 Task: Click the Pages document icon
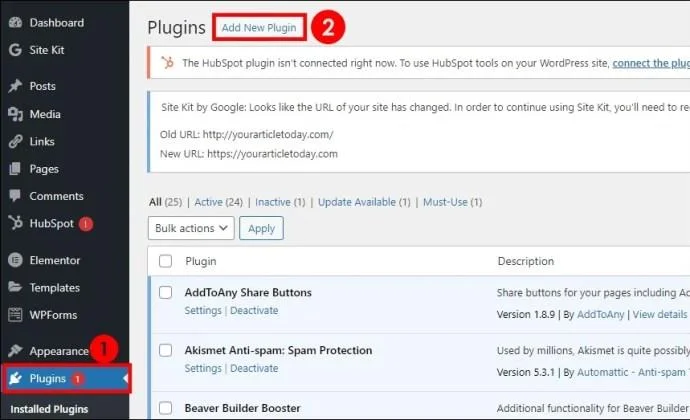(x=15, y=169)
